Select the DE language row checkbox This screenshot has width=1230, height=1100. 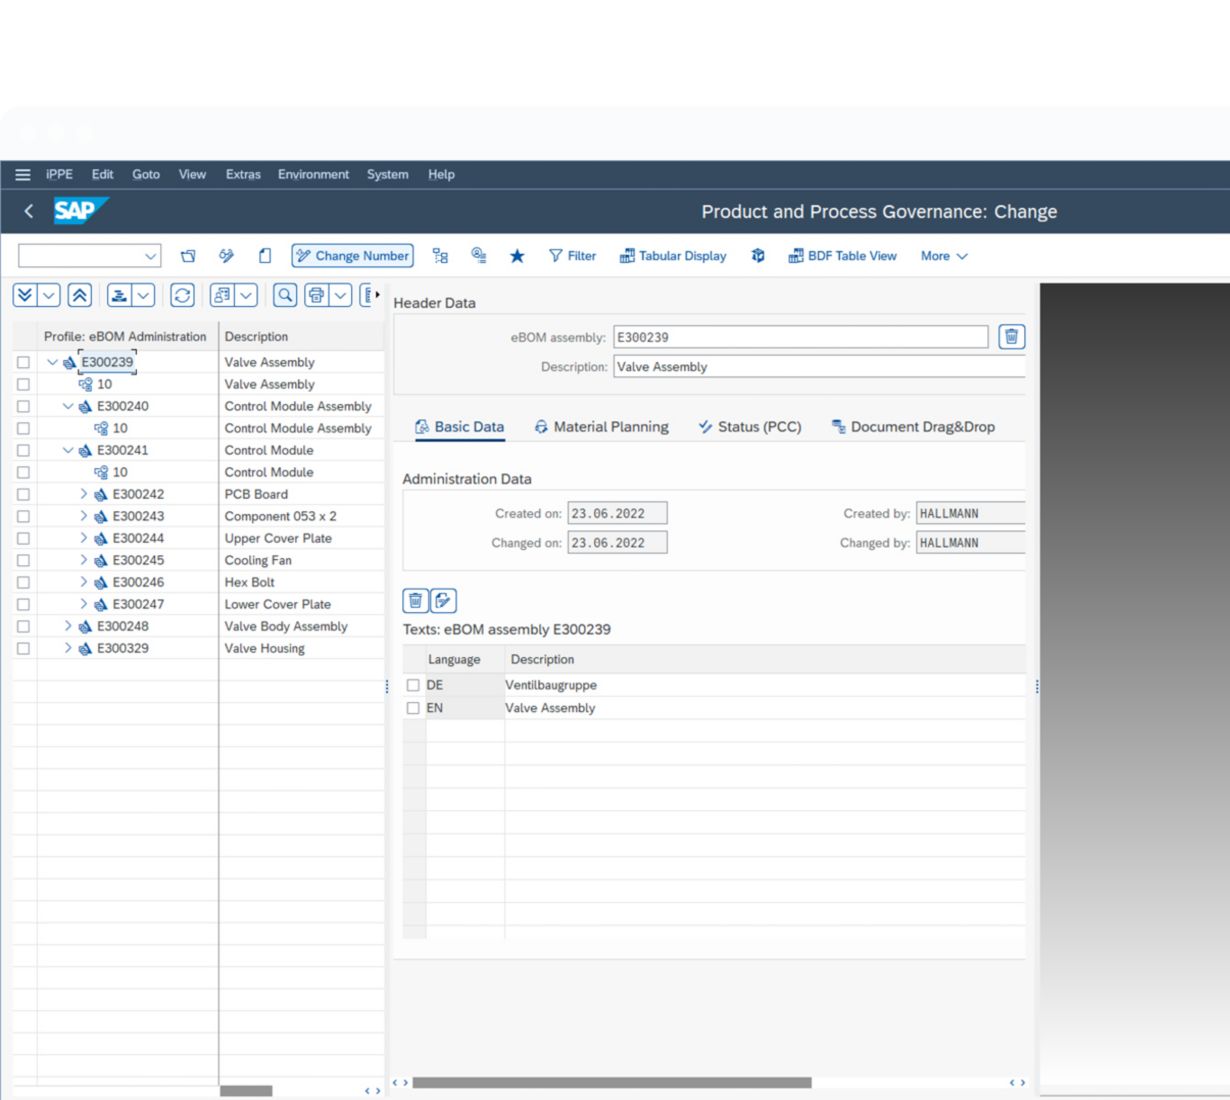click(413, 685)
